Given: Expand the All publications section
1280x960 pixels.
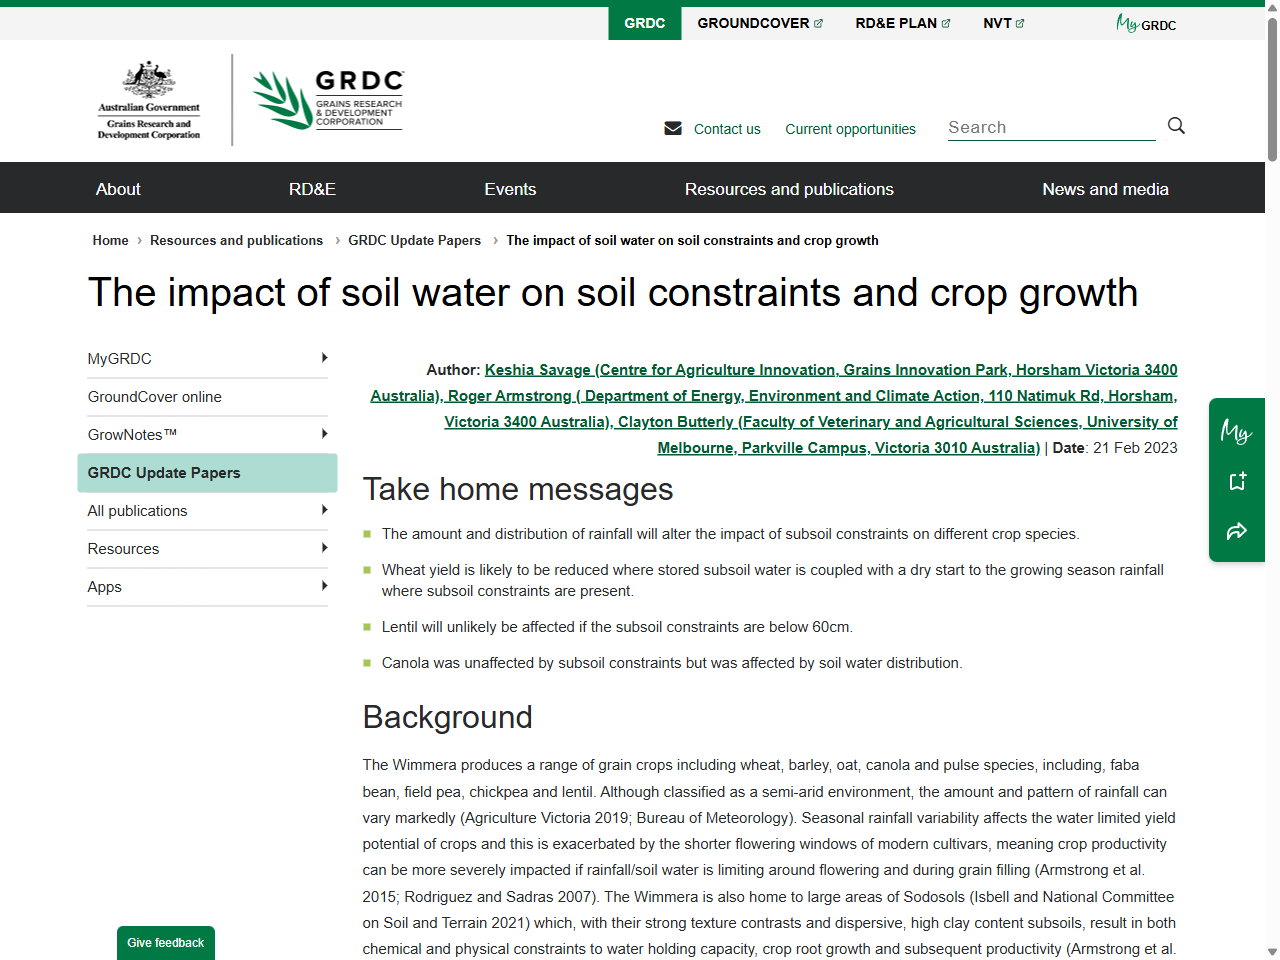Looking at the screenshot, I should [324, 510].
